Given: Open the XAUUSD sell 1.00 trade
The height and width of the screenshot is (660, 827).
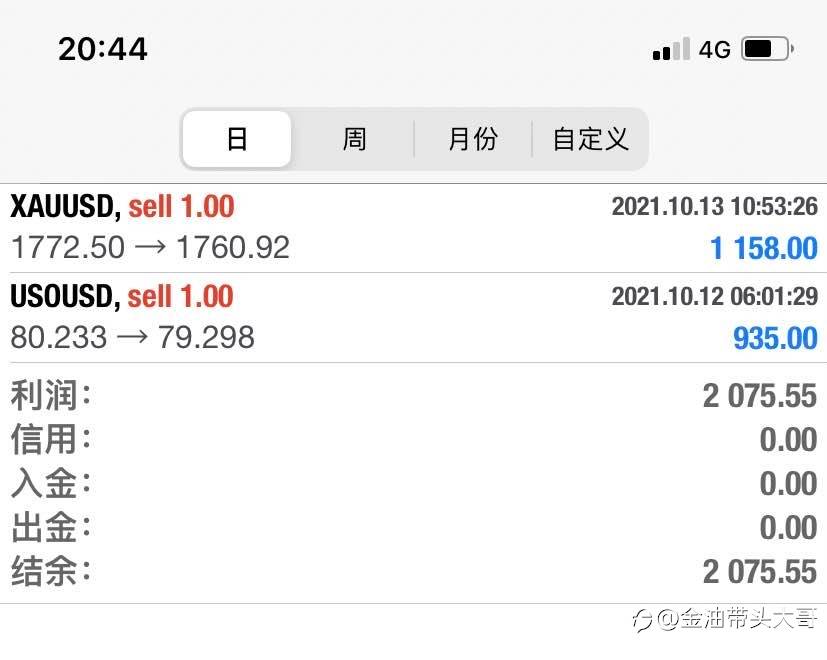Looking at the screenshot, I should tap(414, 228).
